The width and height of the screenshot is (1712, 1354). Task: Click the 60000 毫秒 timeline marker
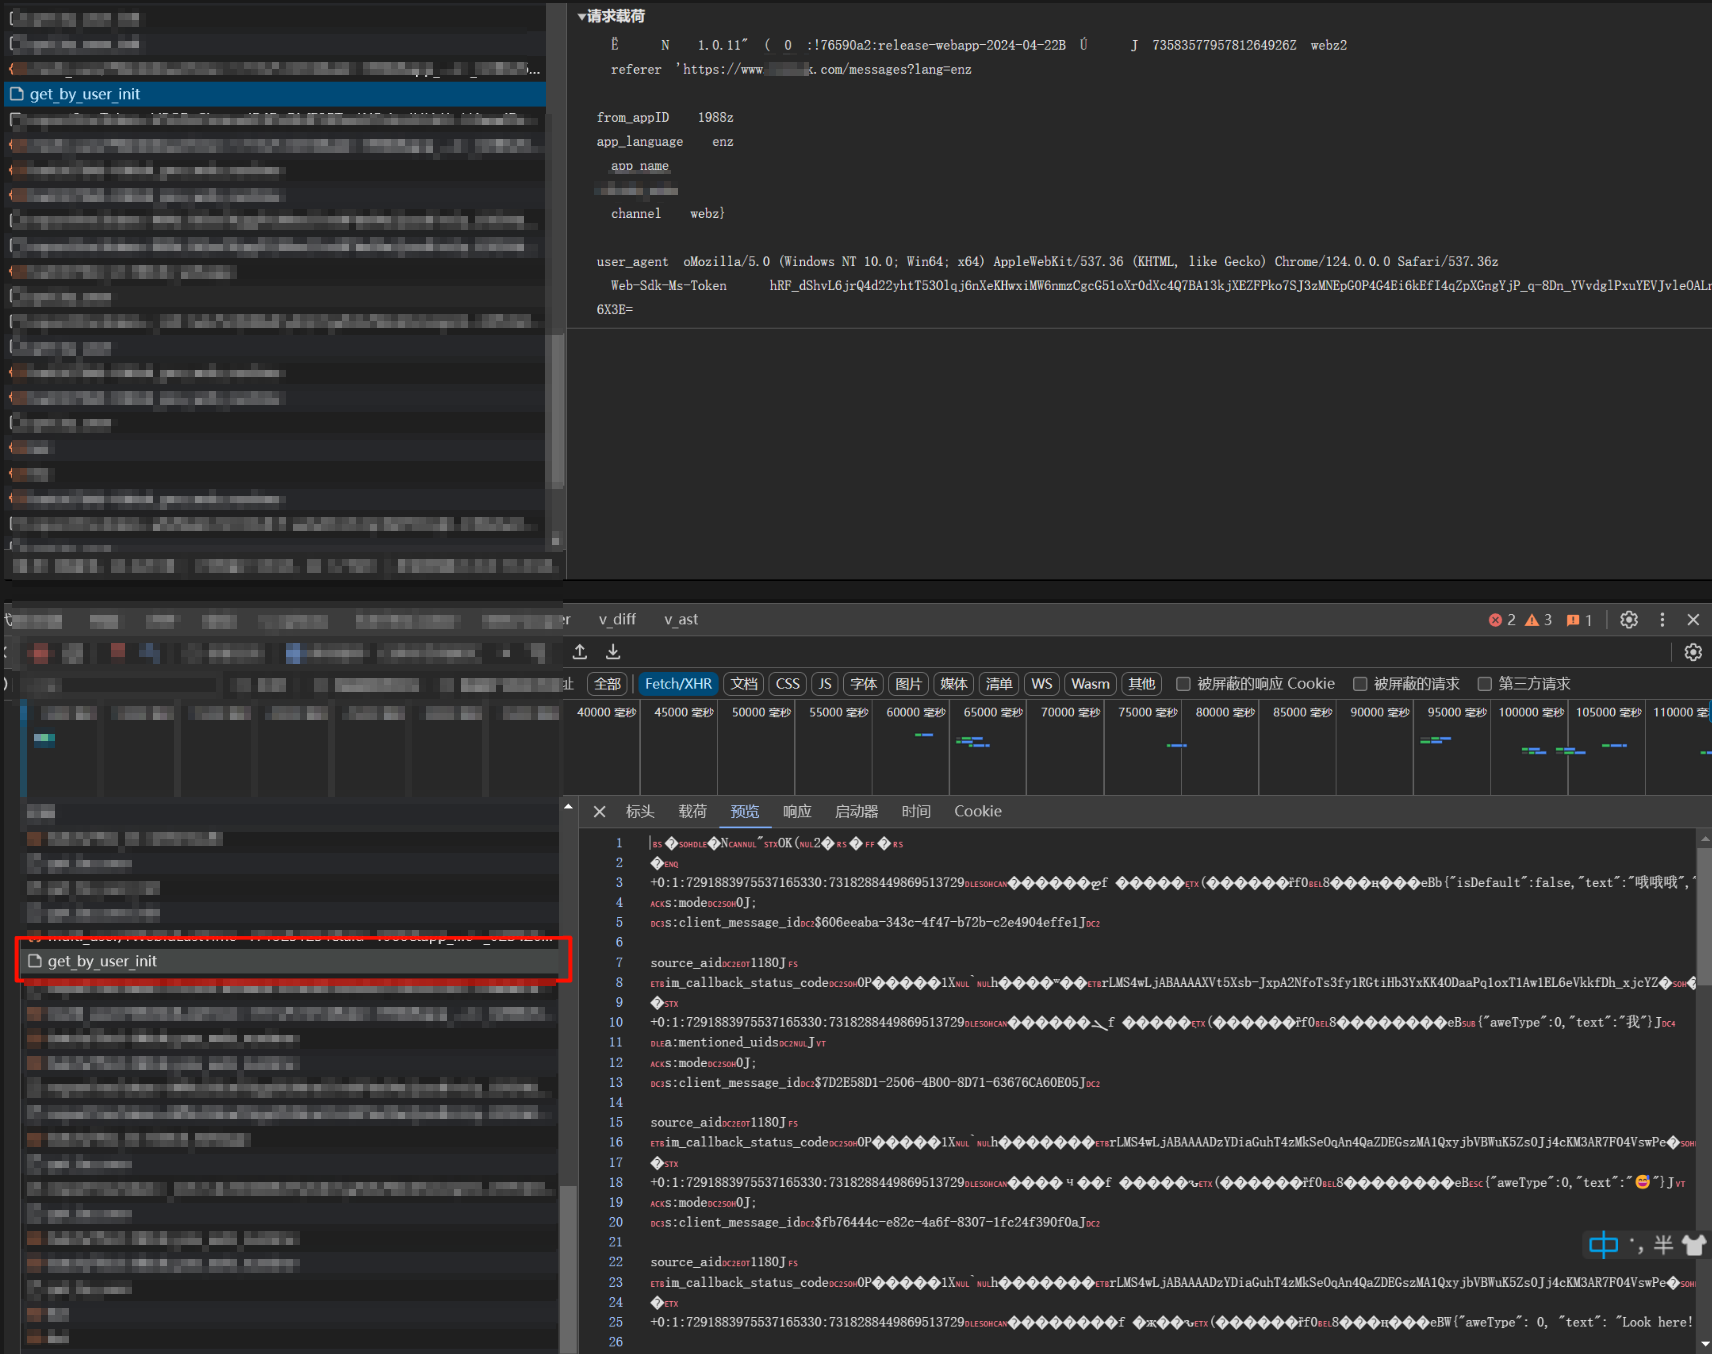click(916, 712)
